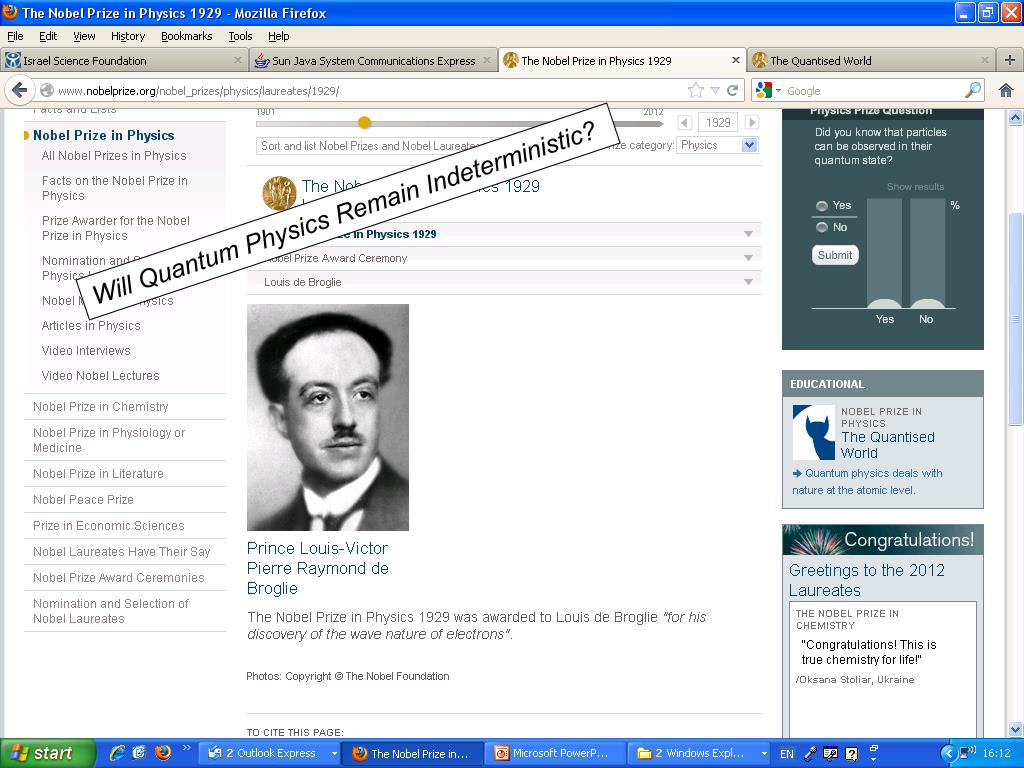Screen dimensions: 1024x768
Task: Open Nobel Prize in Chemistry link
Action: click(101, 406)
